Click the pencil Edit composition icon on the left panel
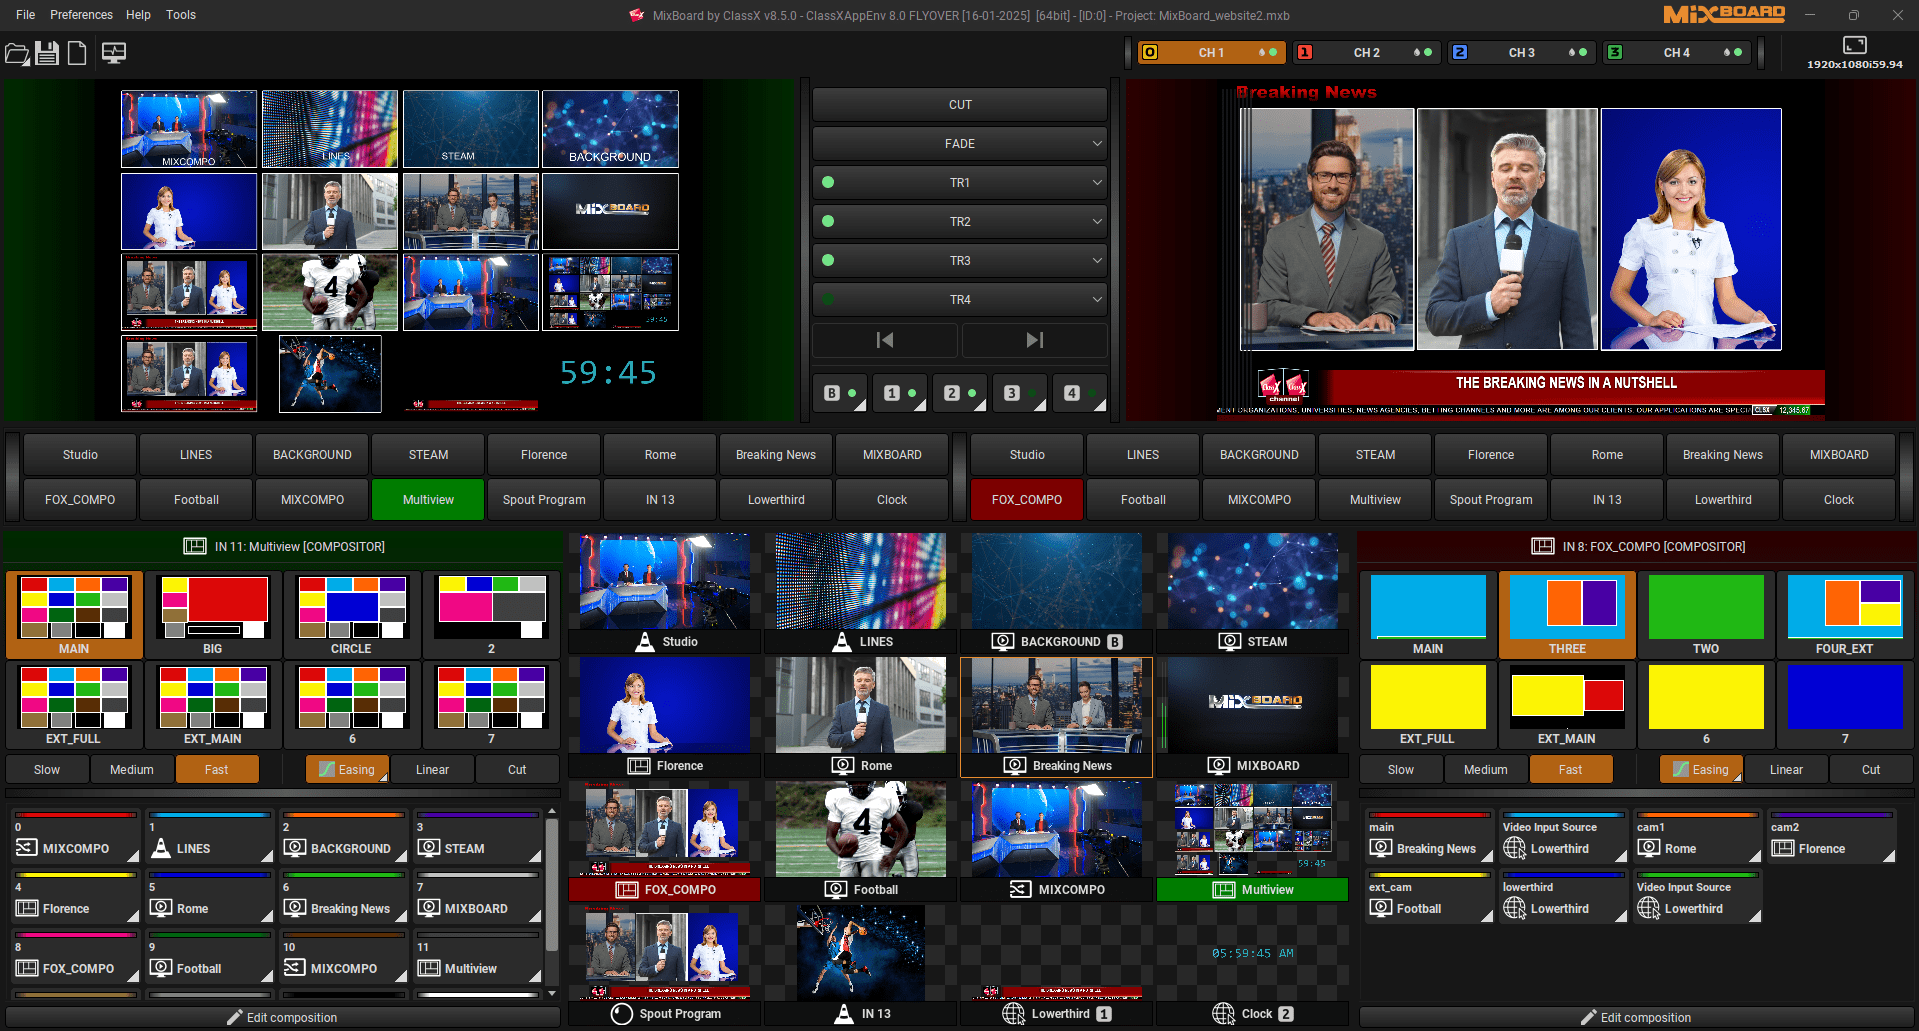 tap(235, 1017)
